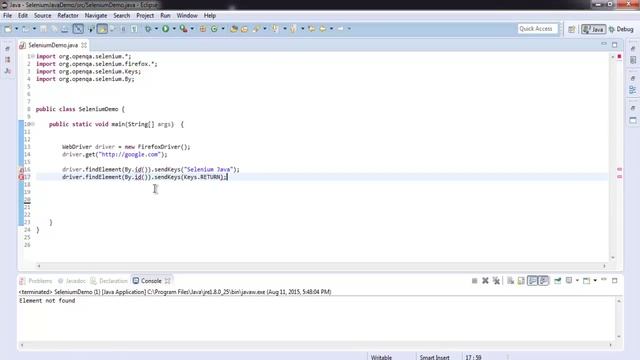
Task: Toggle Scroll Lock in Console toolbar
Action: (521, 281)
